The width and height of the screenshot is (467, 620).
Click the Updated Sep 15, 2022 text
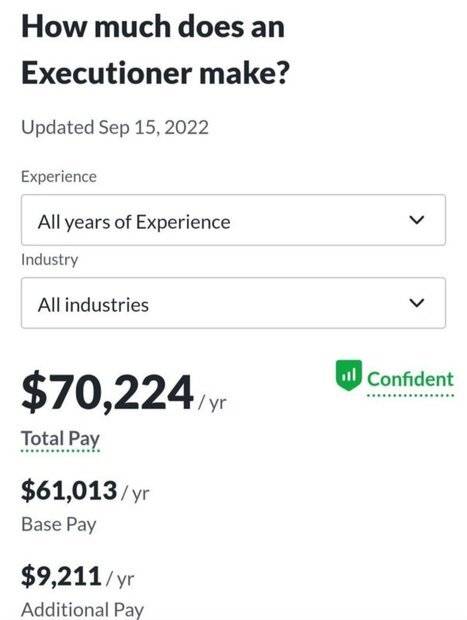pyautogui.click(x=115, y=127)
